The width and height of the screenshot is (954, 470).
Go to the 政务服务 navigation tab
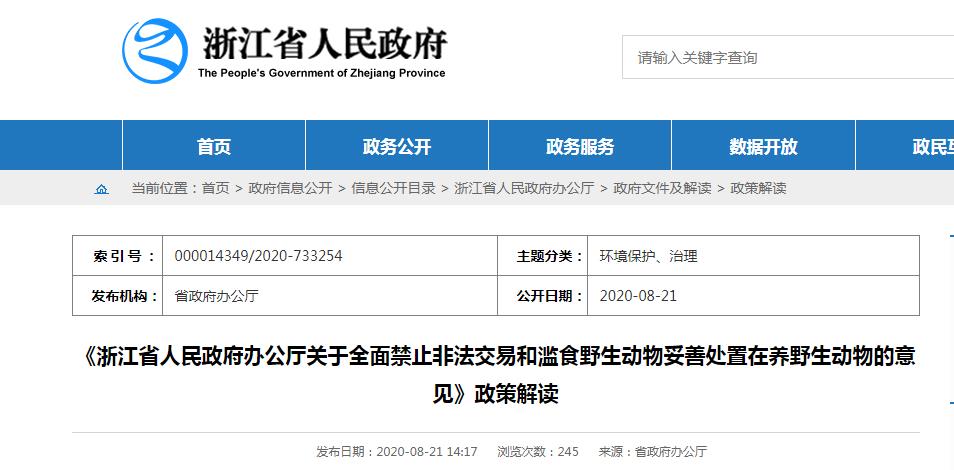(580, 146)
